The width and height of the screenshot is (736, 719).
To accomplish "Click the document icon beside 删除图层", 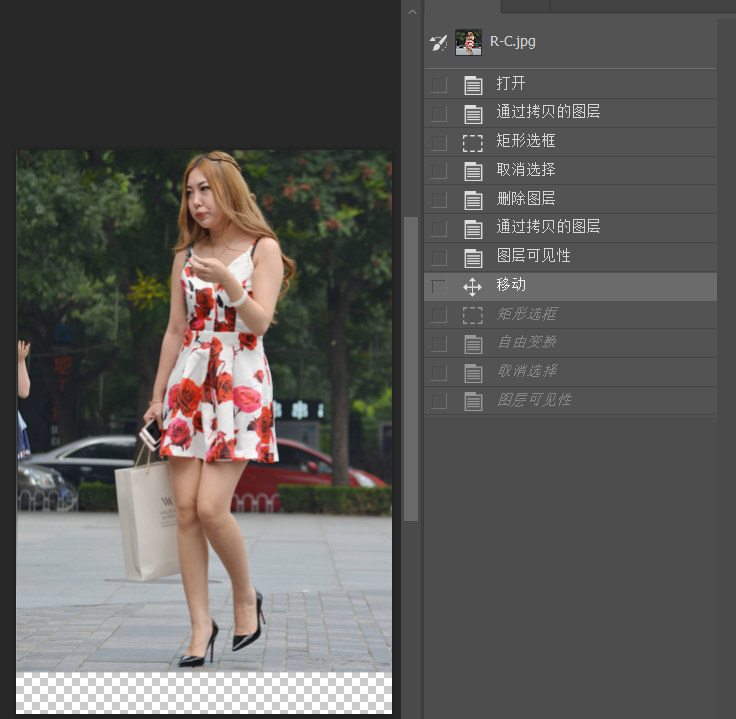I will click(473, 200).
